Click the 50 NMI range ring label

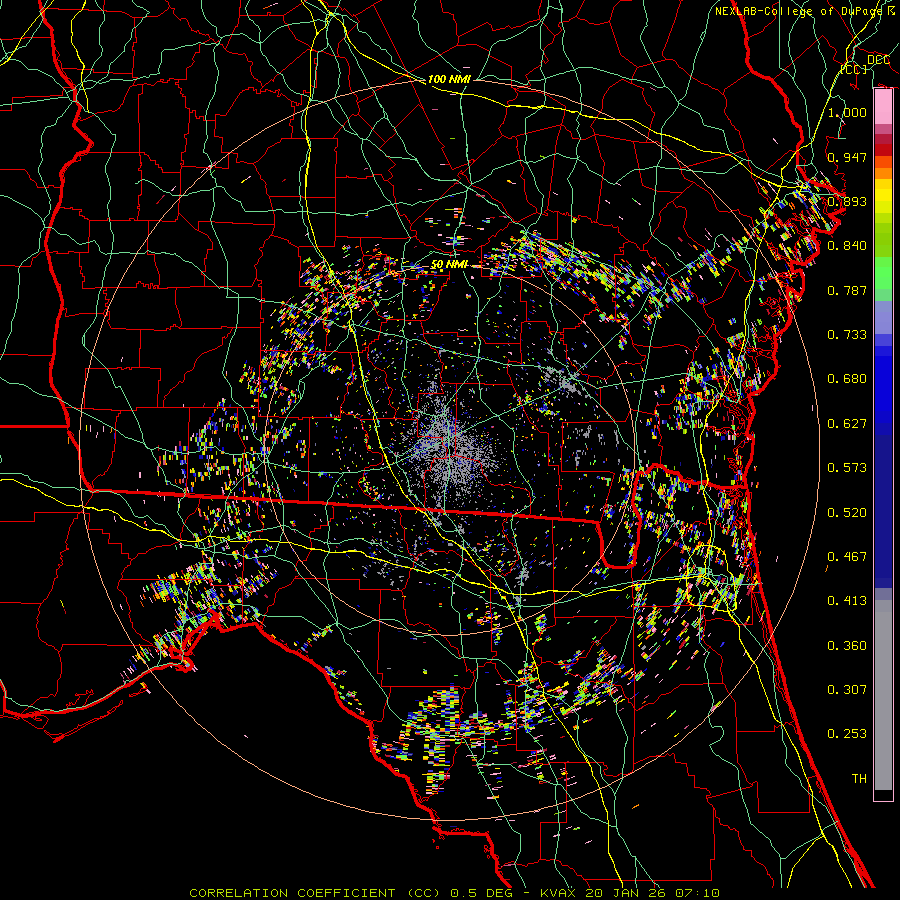coord(449,264)
